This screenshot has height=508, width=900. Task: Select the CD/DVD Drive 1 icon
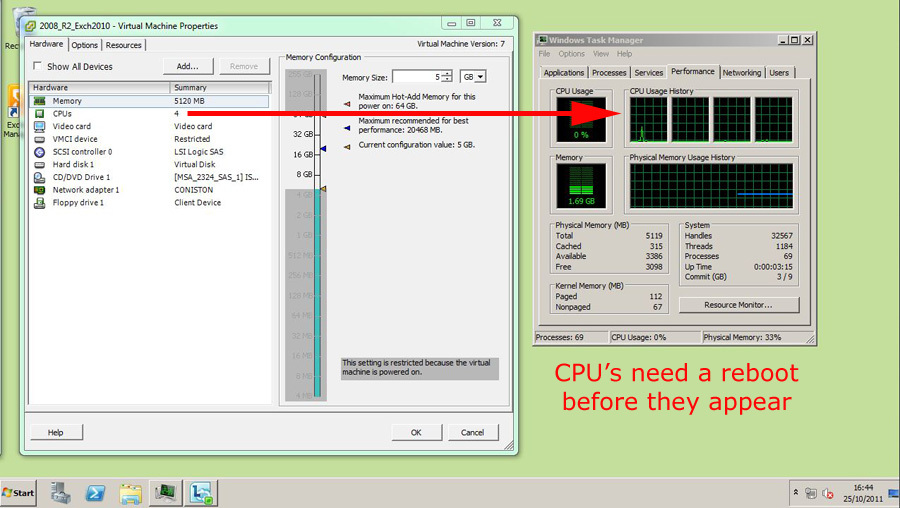coord(40,177)
